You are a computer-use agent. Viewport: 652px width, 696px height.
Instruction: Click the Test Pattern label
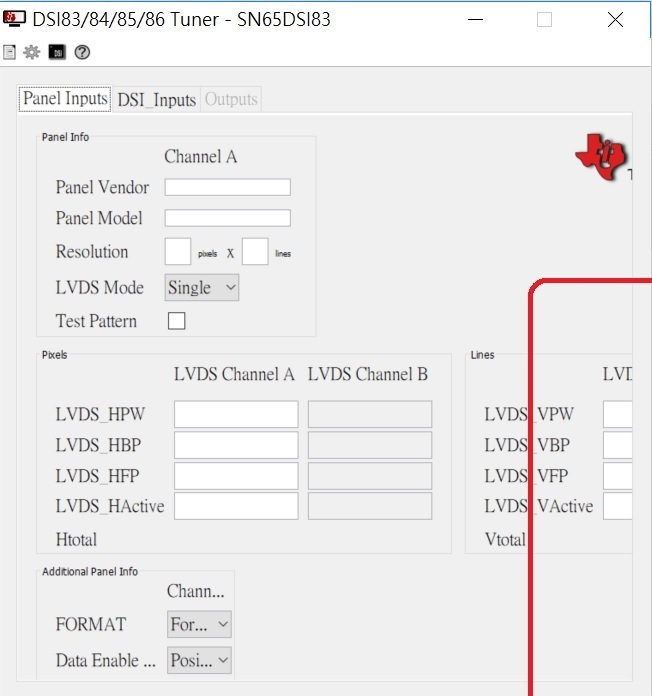tap(96, 321)
